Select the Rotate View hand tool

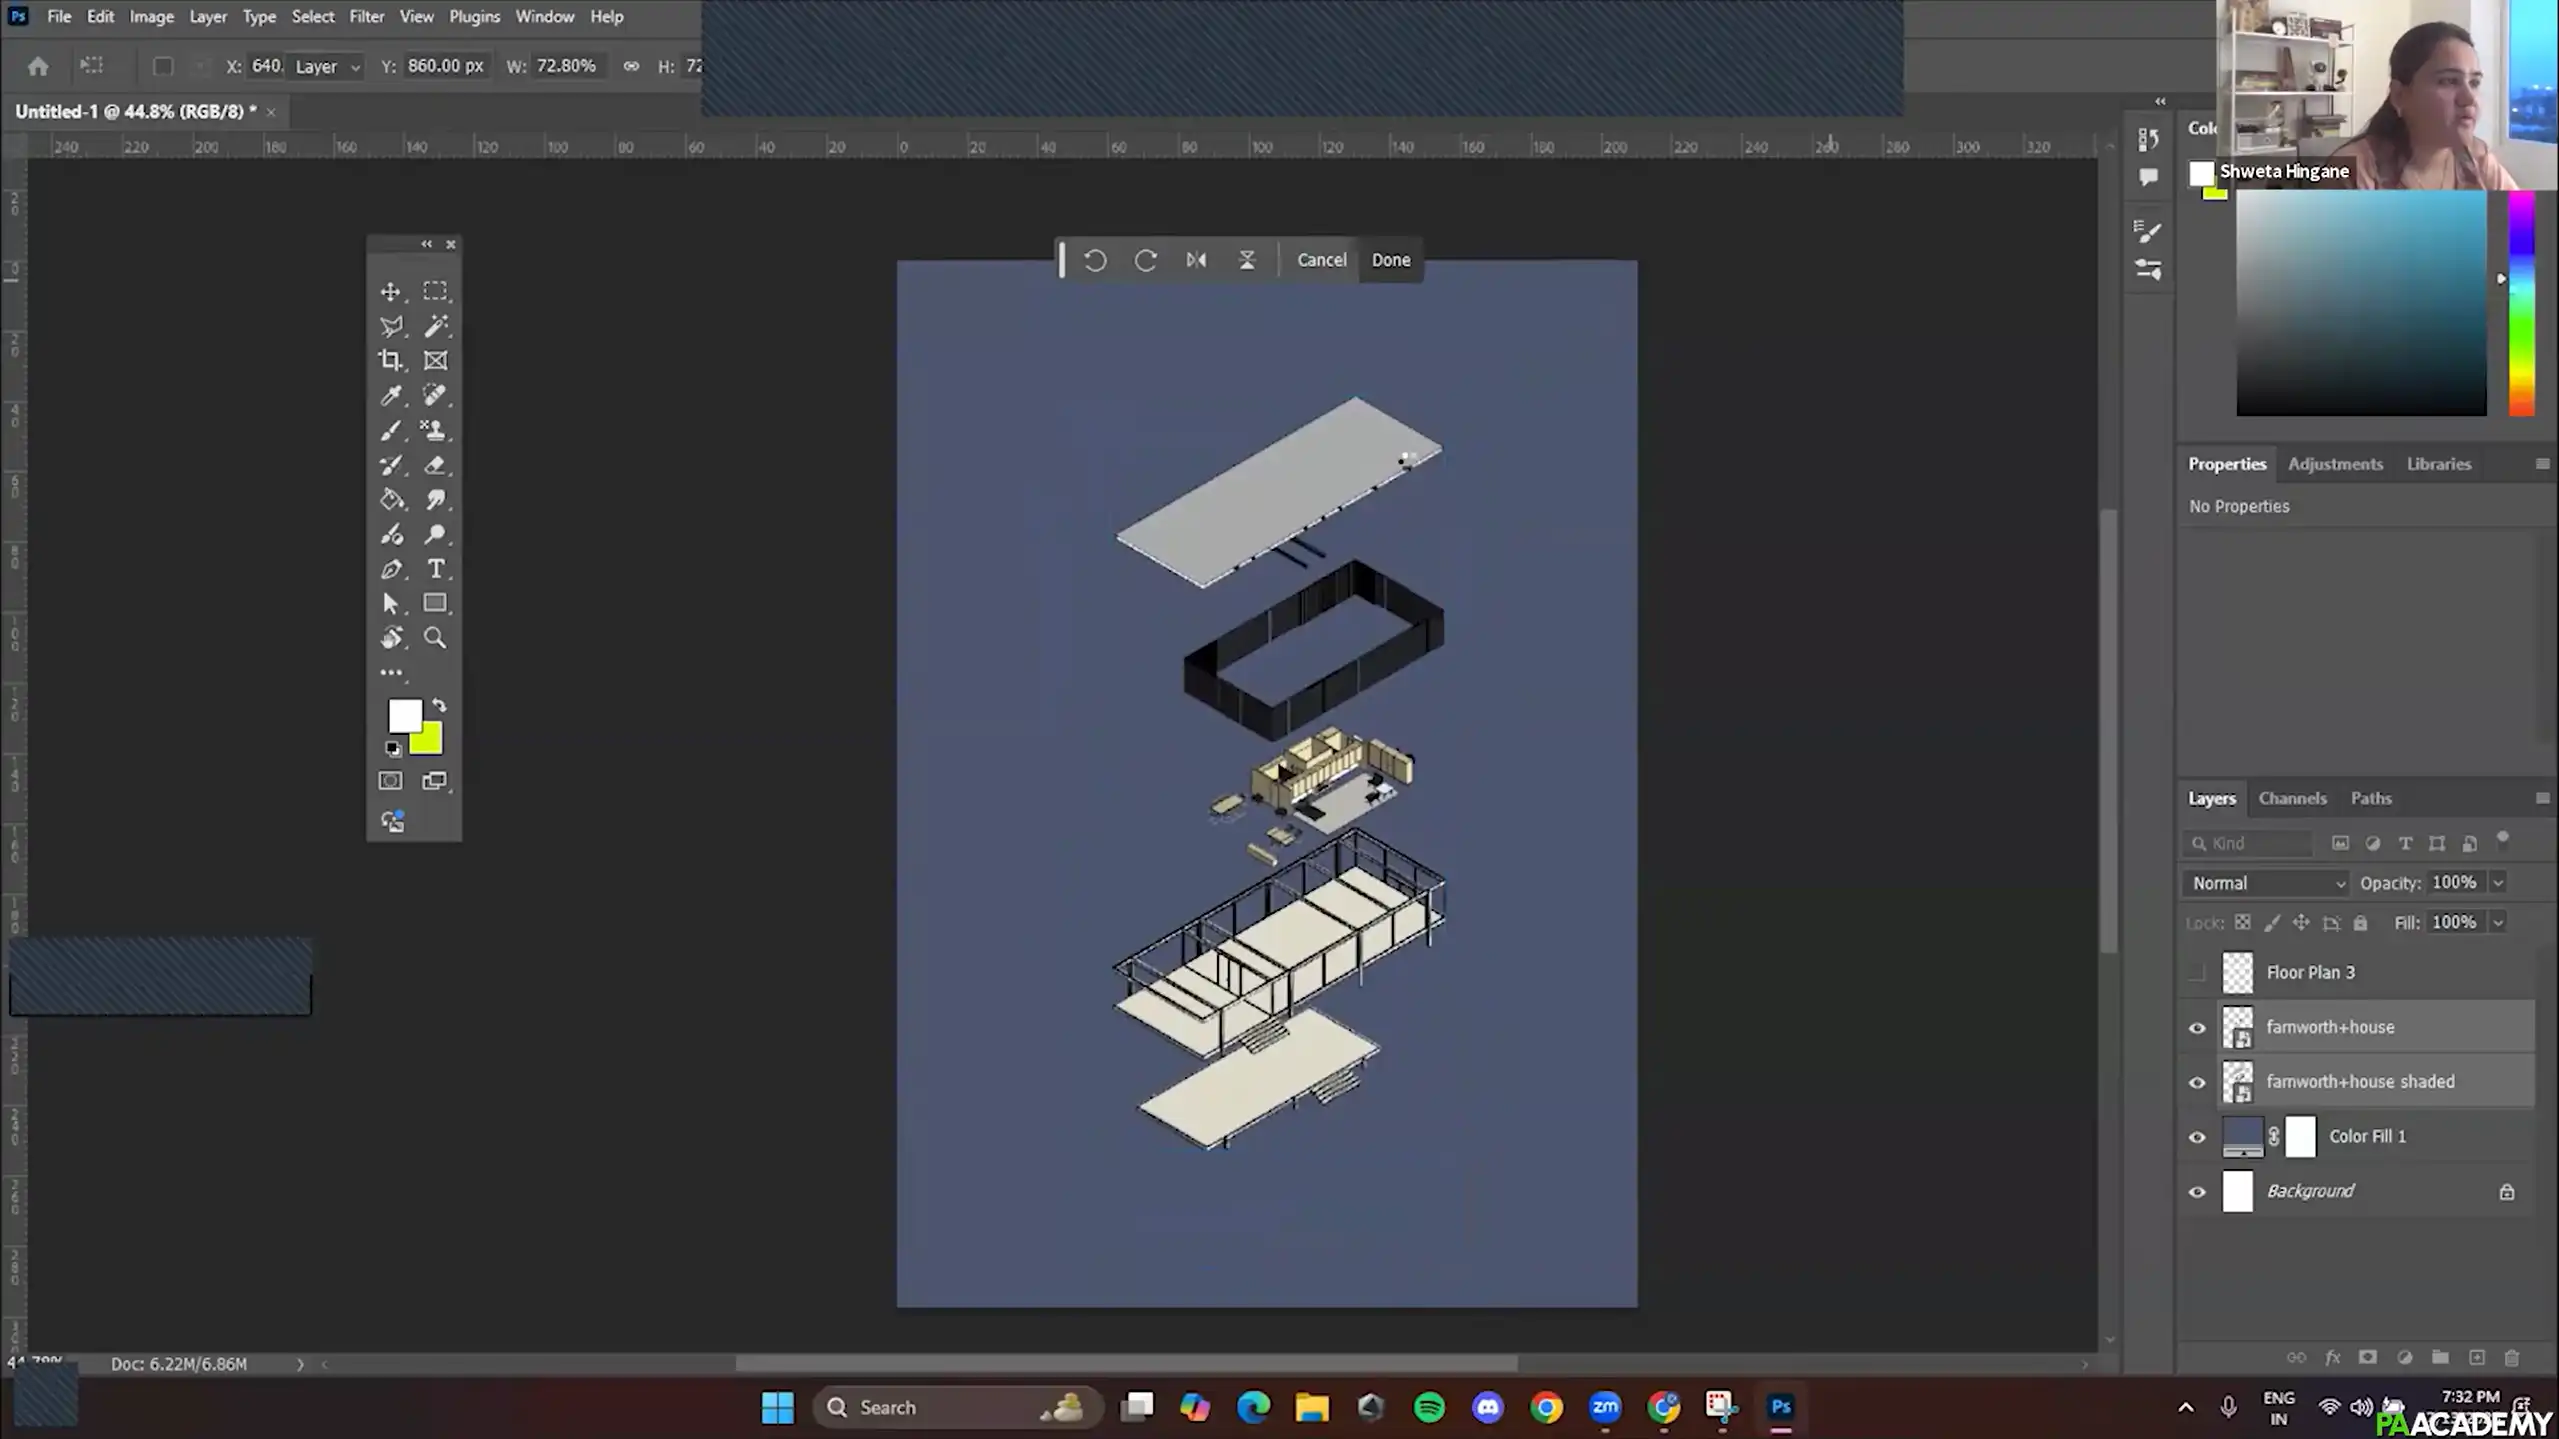(x=390, y=638)
